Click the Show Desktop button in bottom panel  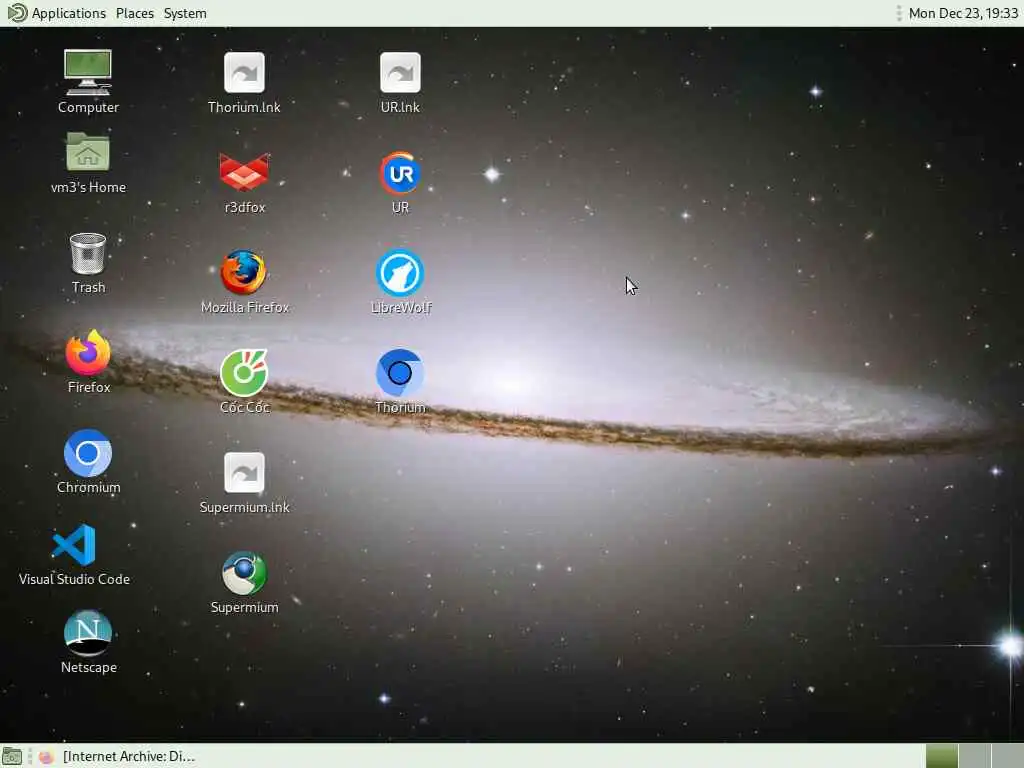tap(12, 756)
